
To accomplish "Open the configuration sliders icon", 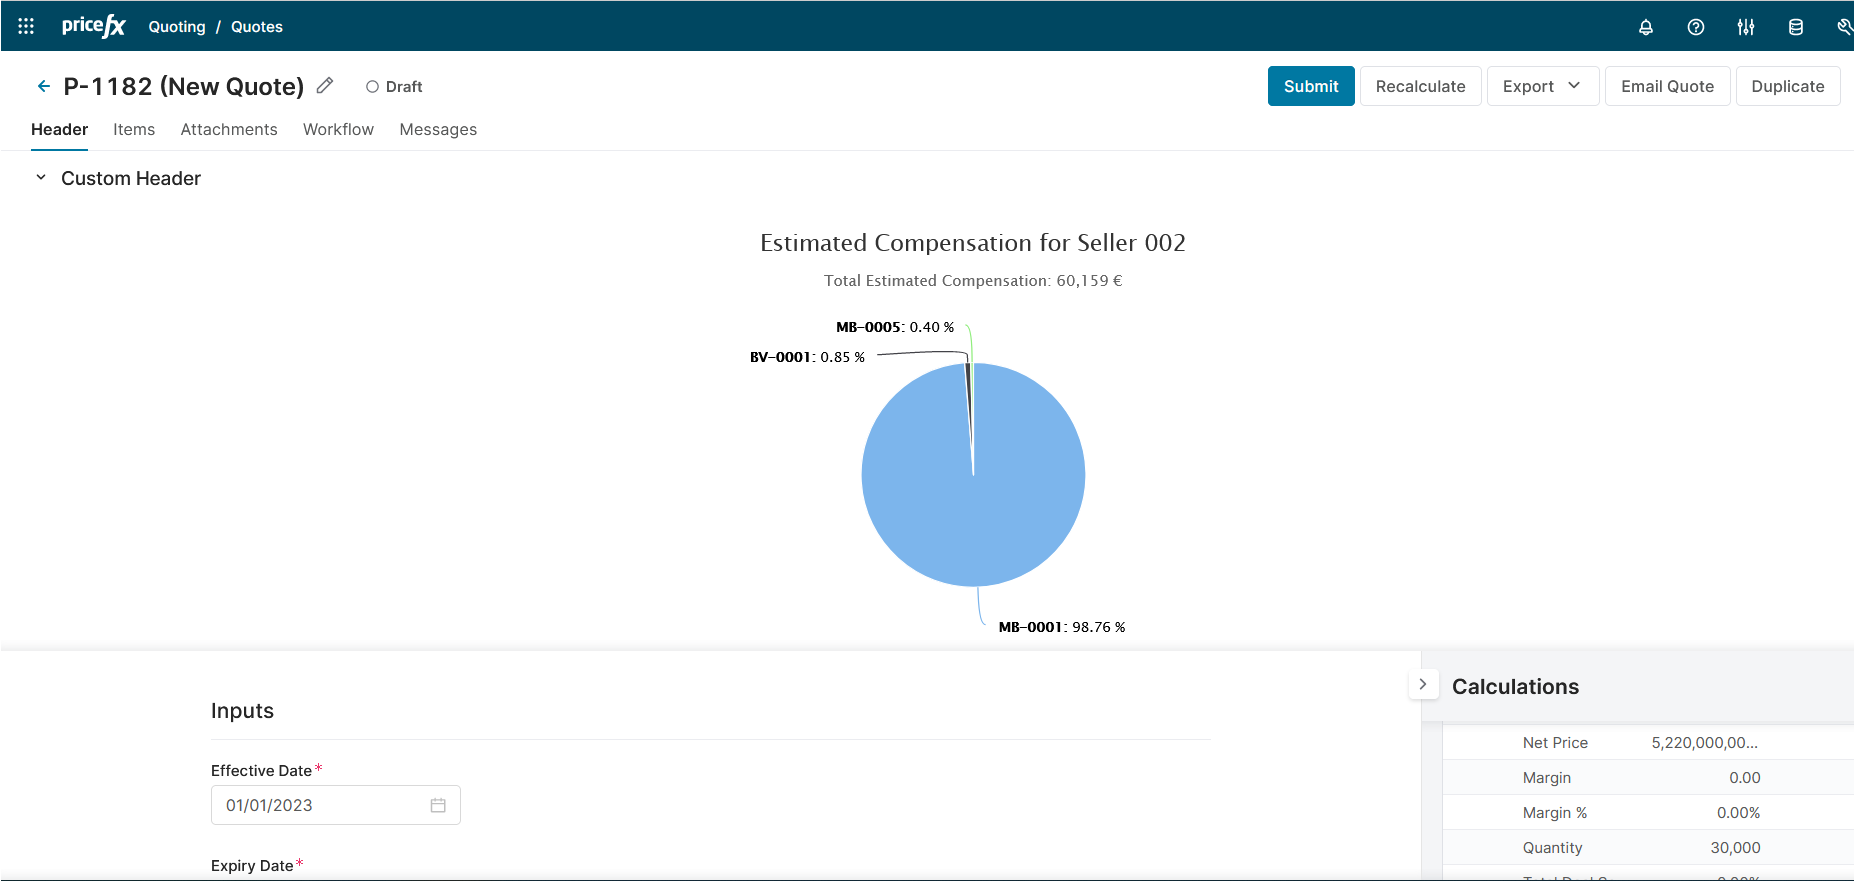I will [x=1745, y=27].
